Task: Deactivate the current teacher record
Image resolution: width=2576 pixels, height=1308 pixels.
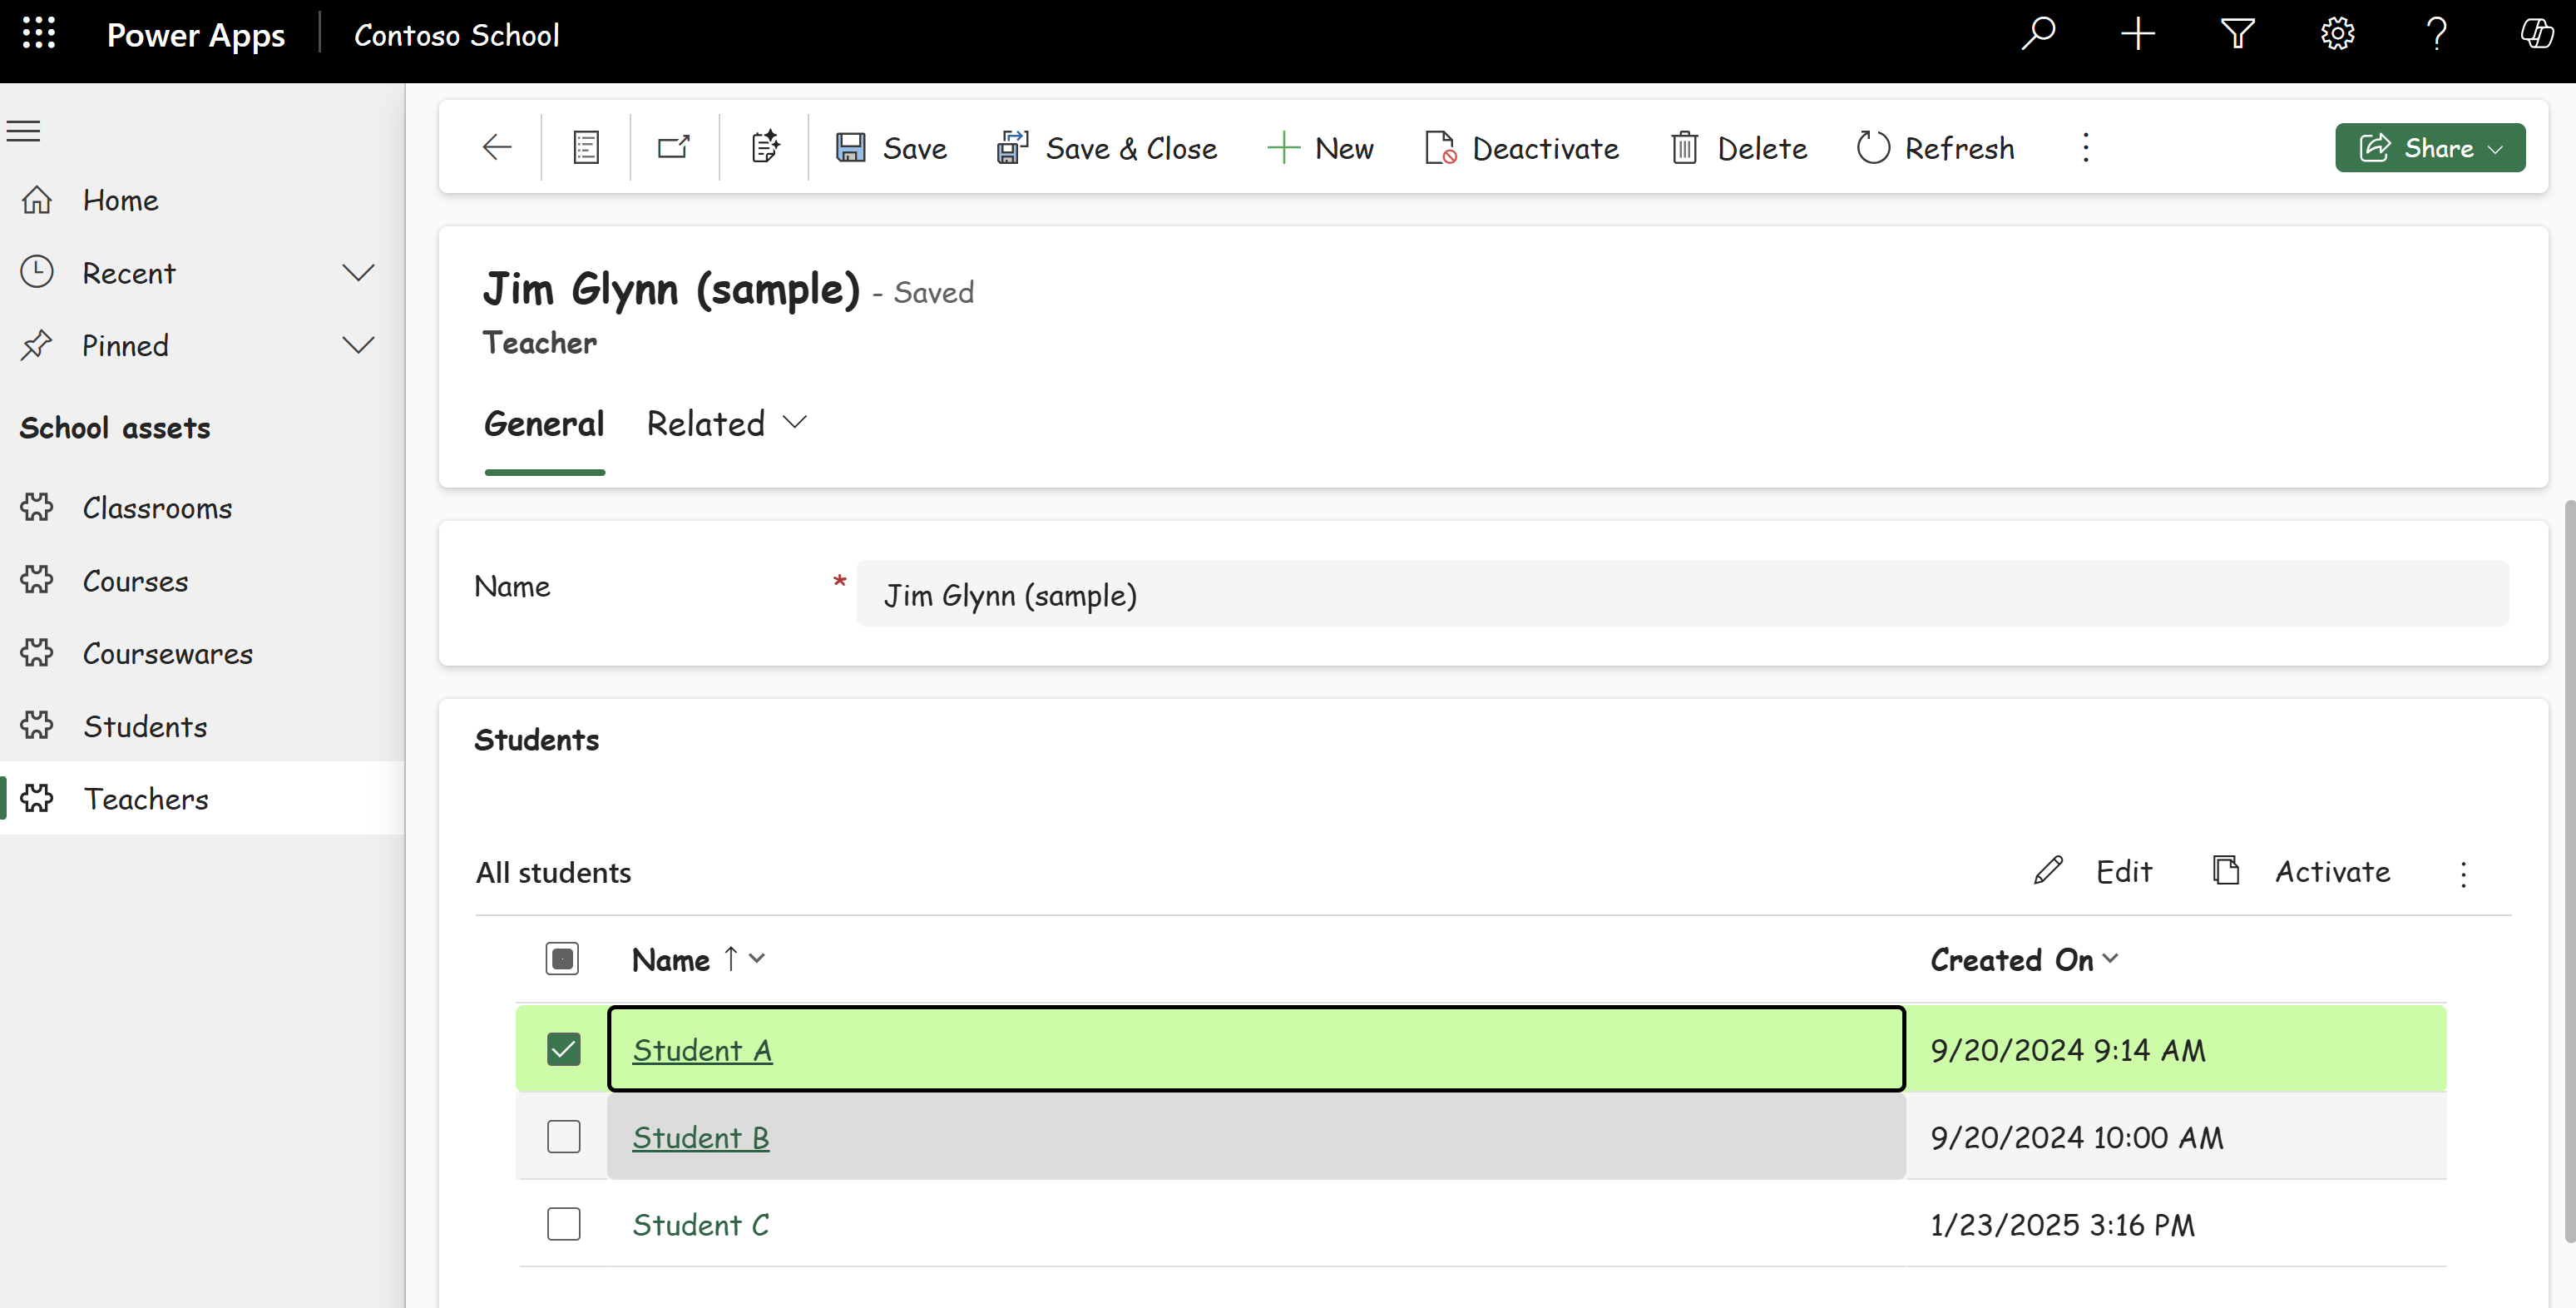Action: click(x=1521, y=147)
